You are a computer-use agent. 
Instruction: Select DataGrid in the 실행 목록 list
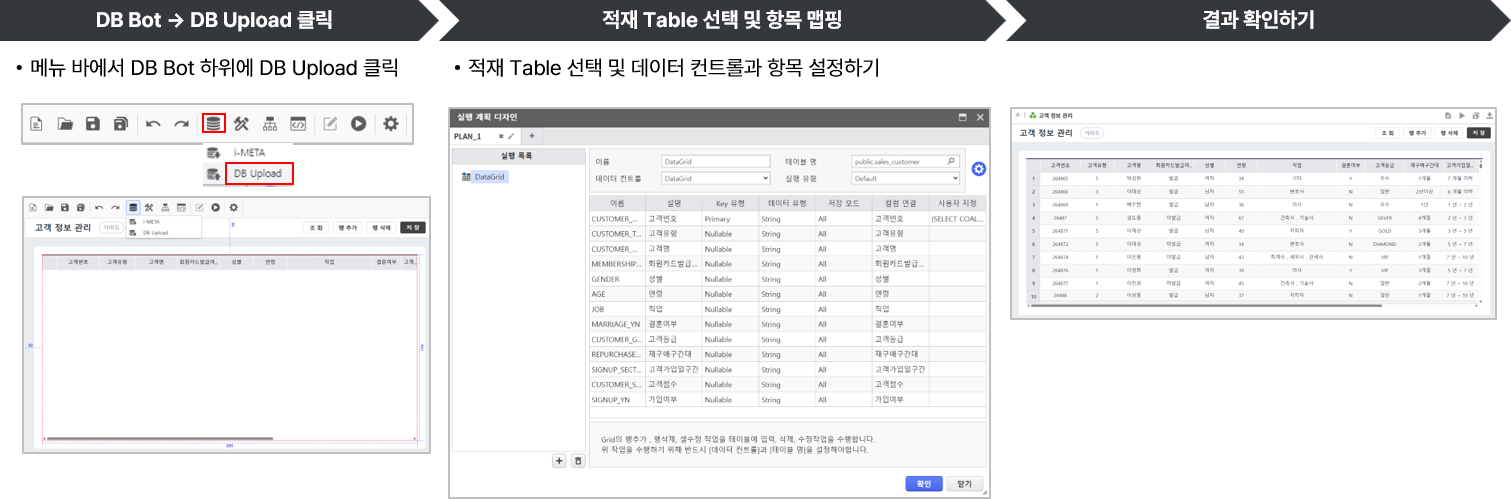coord(489,177)
